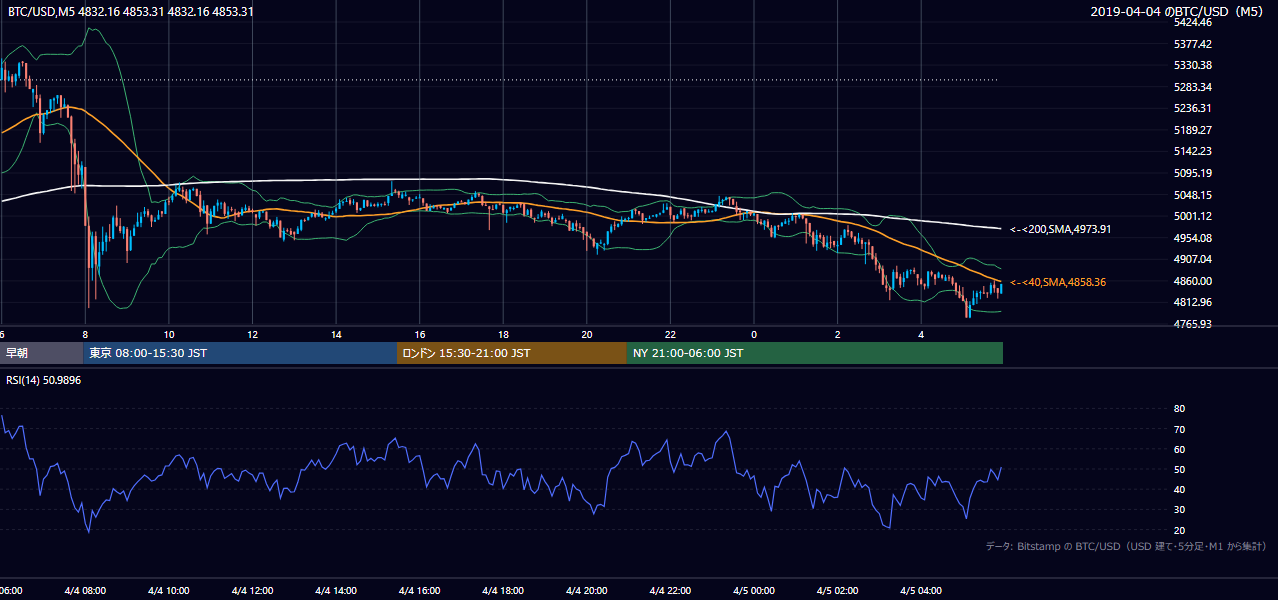Click hour marker 2 under price chart
The width and height of the screenshot is (1278, 600).
pos(838,334)
